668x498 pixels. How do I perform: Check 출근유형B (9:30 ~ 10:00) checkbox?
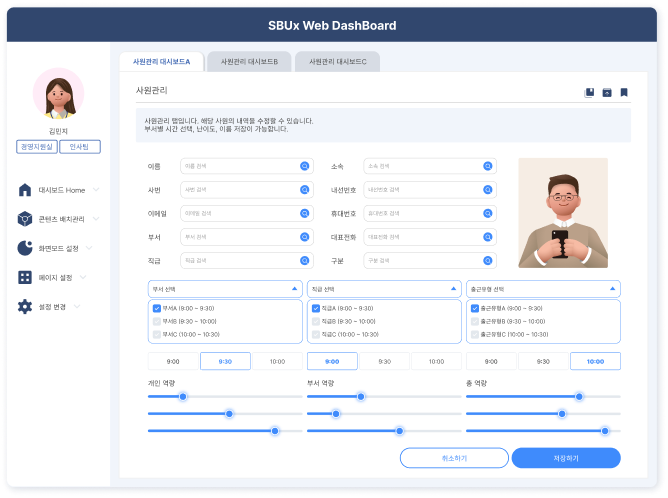click(x=475, y=322)
